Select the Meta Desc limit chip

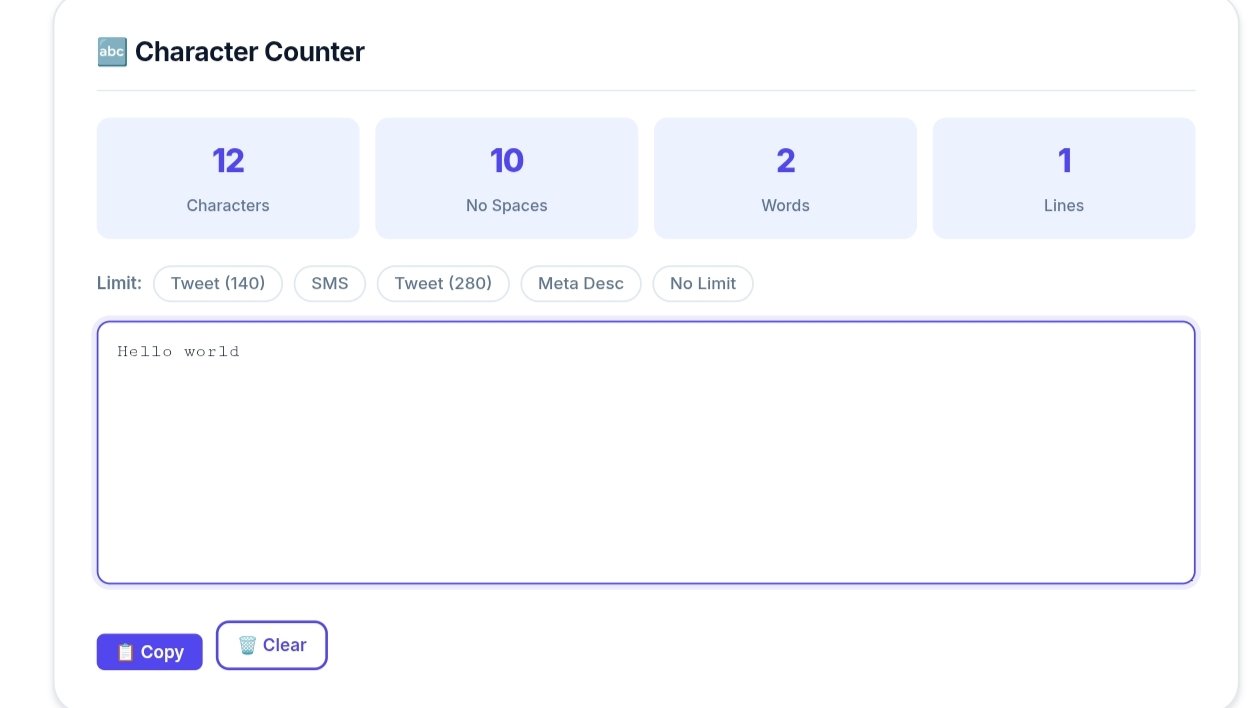click(580, 283)
